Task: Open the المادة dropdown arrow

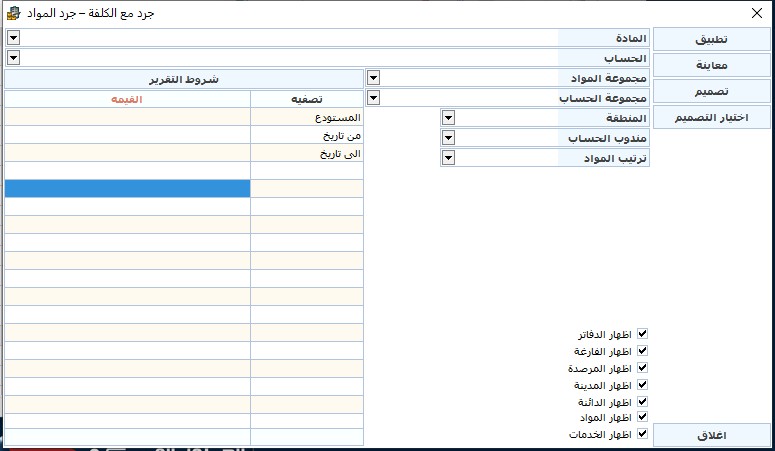Action: [x=13, y=38]
